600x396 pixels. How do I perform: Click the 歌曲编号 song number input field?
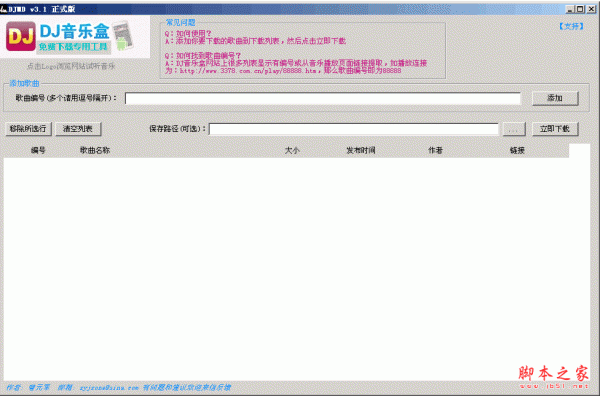[323, 98]
